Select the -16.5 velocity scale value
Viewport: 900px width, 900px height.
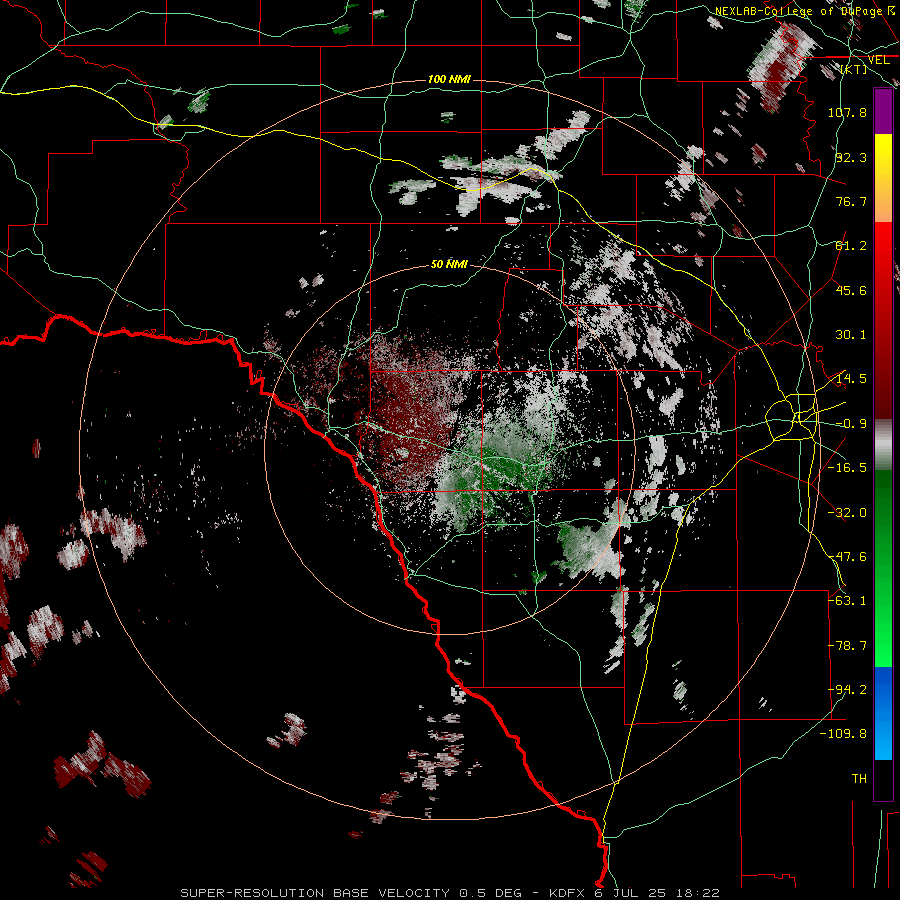847,468
